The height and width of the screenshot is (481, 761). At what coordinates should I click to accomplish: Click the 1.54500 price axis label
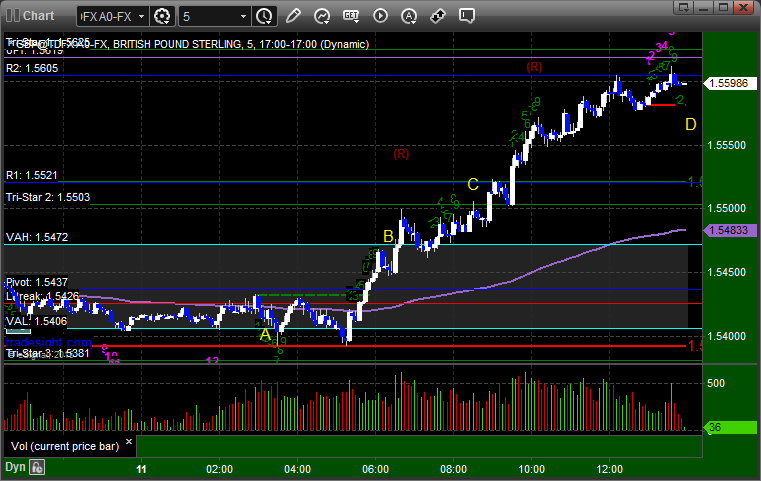tap(727, 272)
